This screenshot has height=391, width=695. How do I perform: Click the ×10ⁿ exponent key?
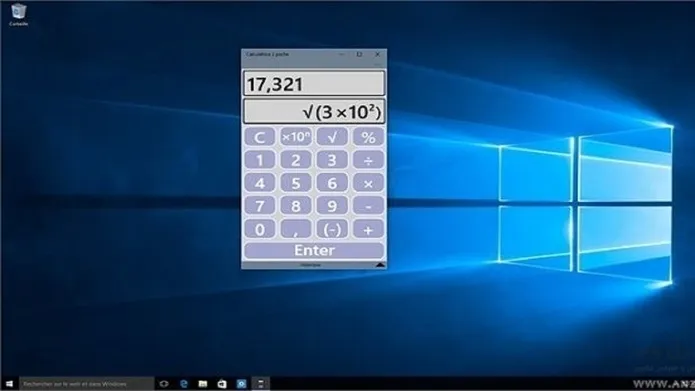pos(296,137)
